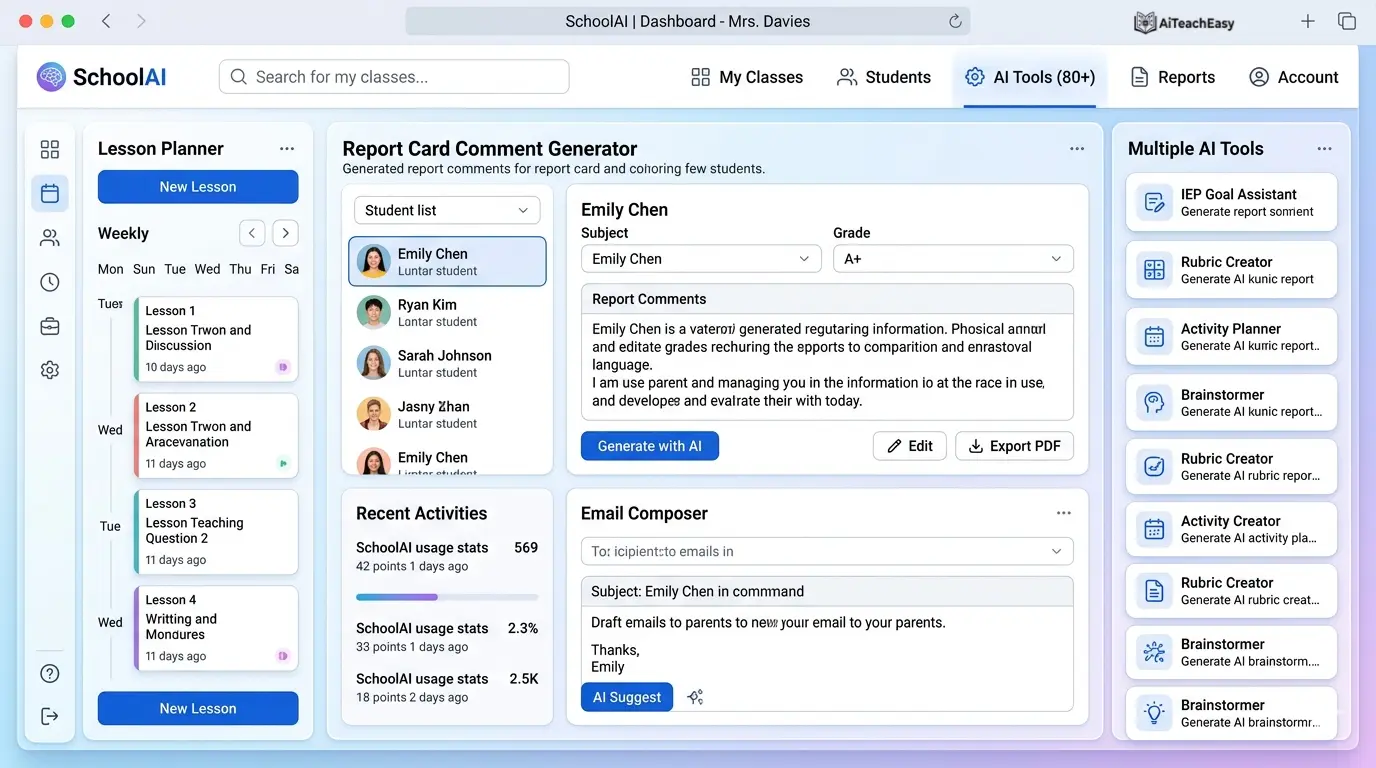Switch to the Reports tab

[x=1173, y=76]
